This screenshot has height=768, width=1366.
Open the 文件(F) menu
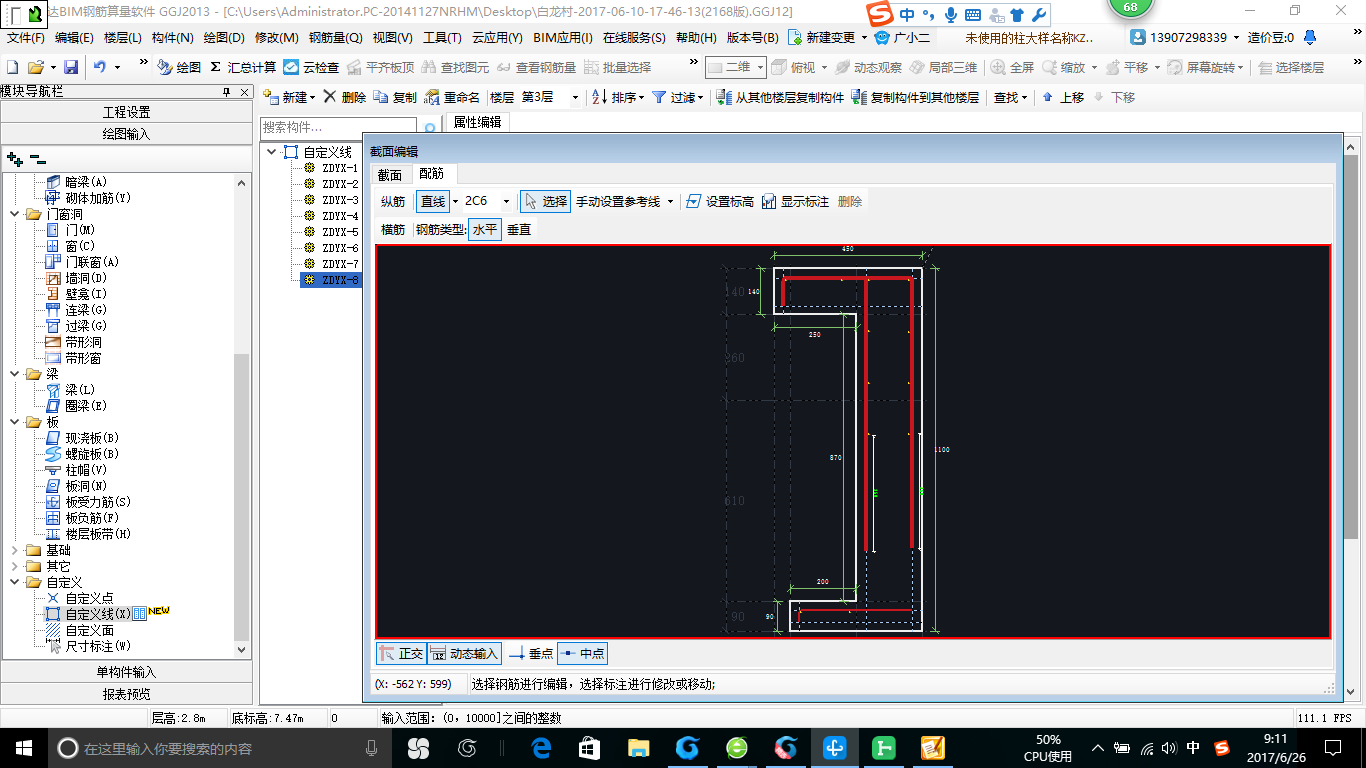(26, 37)
